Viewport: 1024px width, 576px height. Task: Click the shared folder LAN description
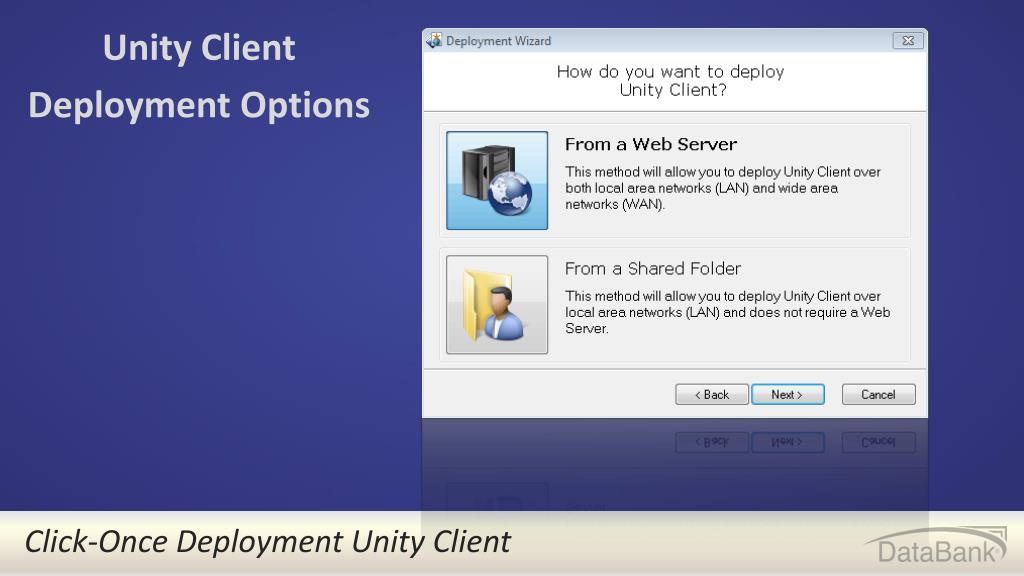[x=728, y=312]
